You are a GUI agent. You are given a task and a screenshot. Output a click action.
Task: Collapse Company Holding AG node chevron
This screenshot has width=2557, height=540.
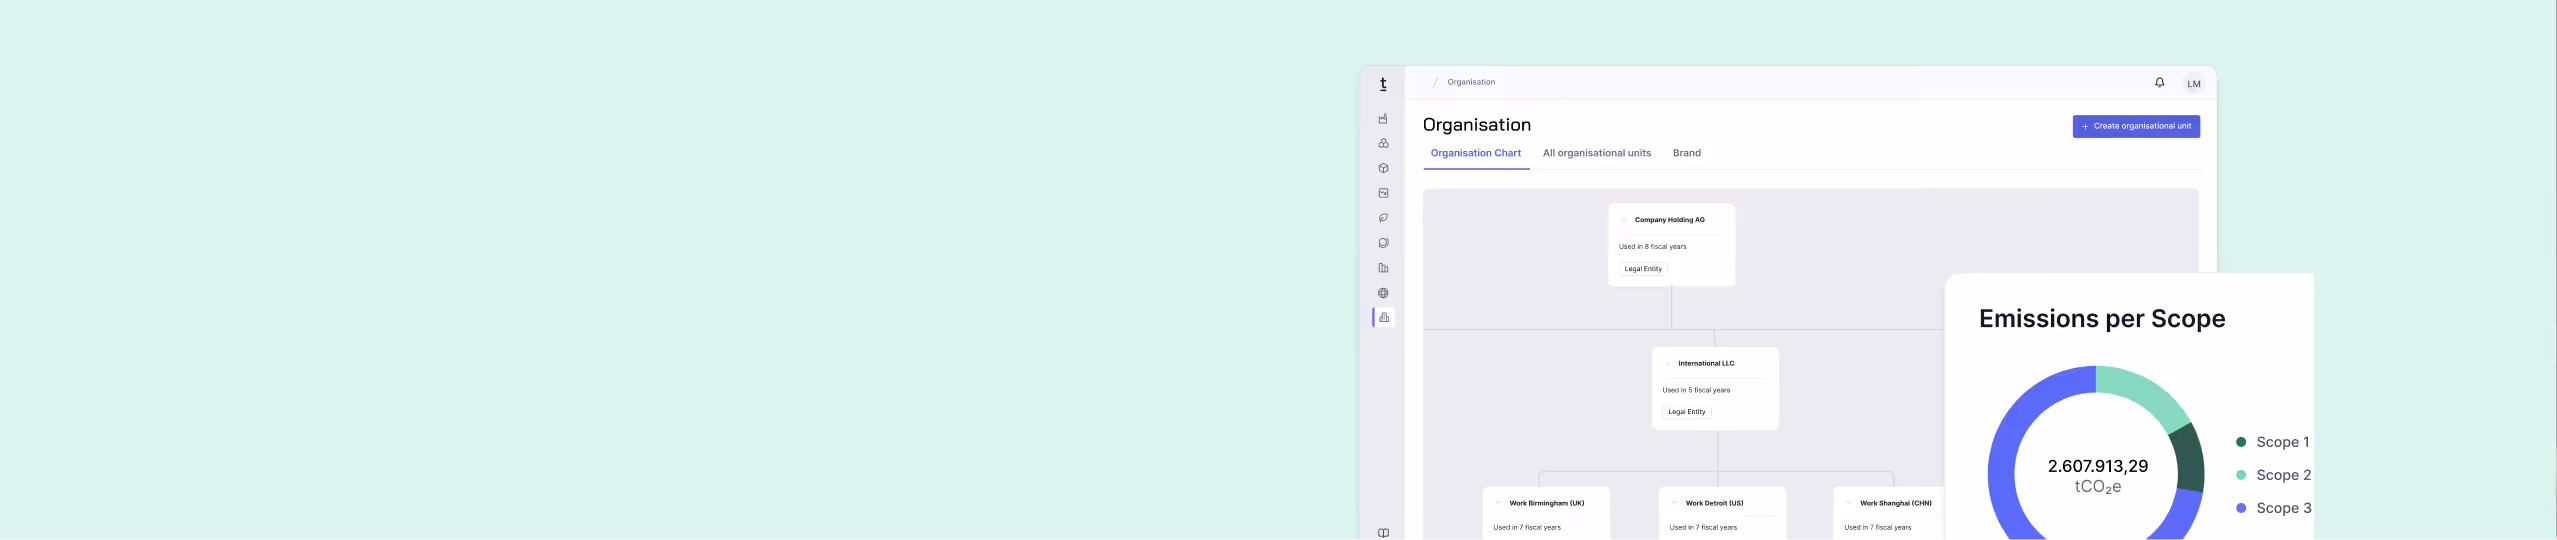[1623, 220]
